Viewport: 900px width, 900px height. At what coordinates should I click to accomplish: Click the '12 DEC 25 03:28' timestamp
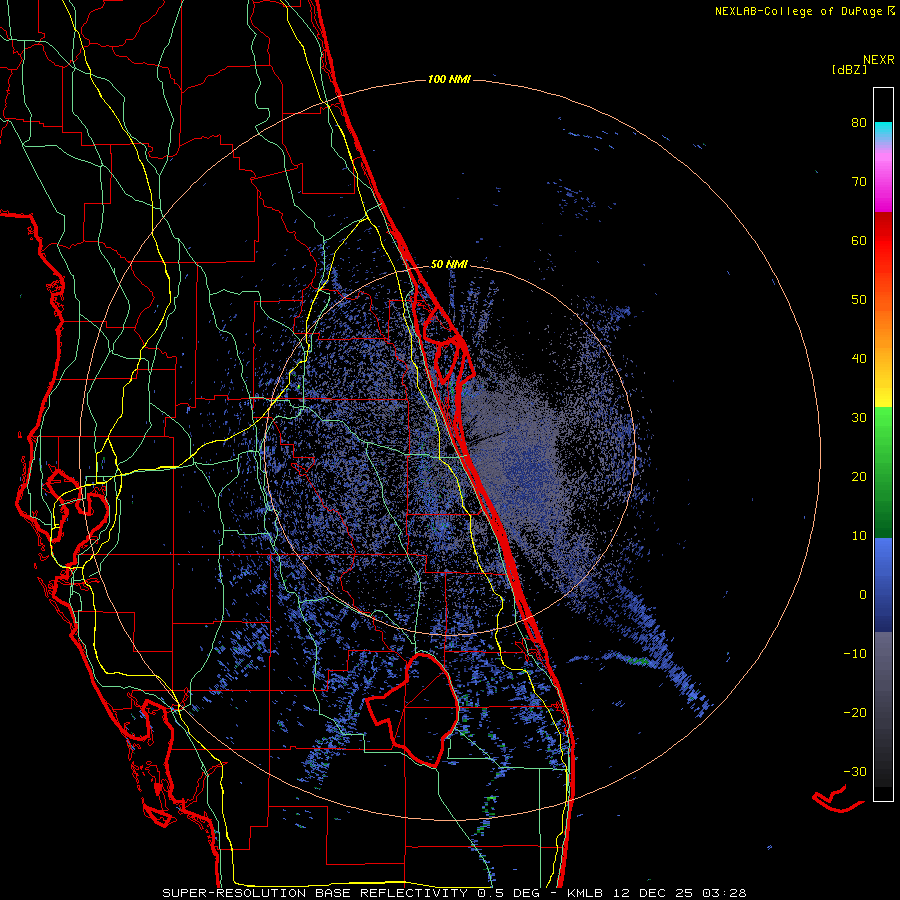pyautogui.click(x=678, y=893)
